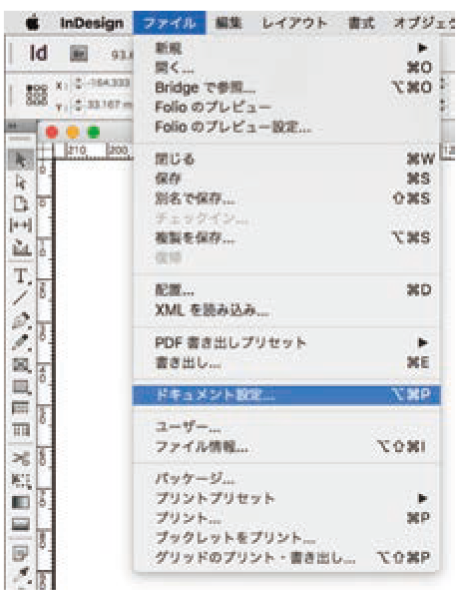Click the ファイル menu title

point(170,23)
